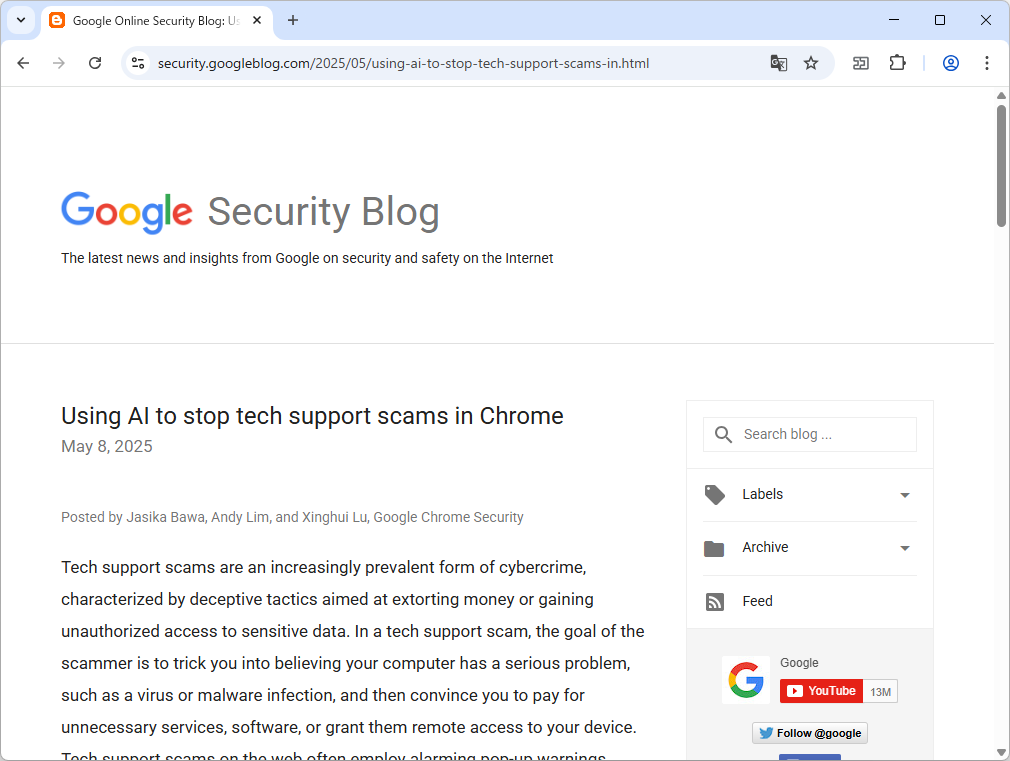Open the Extensions puzzle icon
1010x761 pixels.
(x=897, y=62)
